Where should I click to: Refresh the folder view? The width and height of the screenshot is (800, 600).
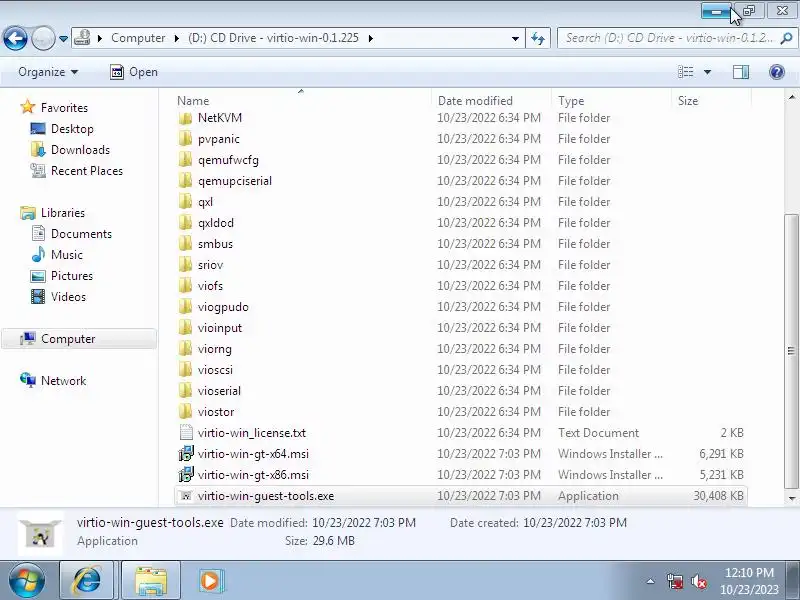point(538,38)
